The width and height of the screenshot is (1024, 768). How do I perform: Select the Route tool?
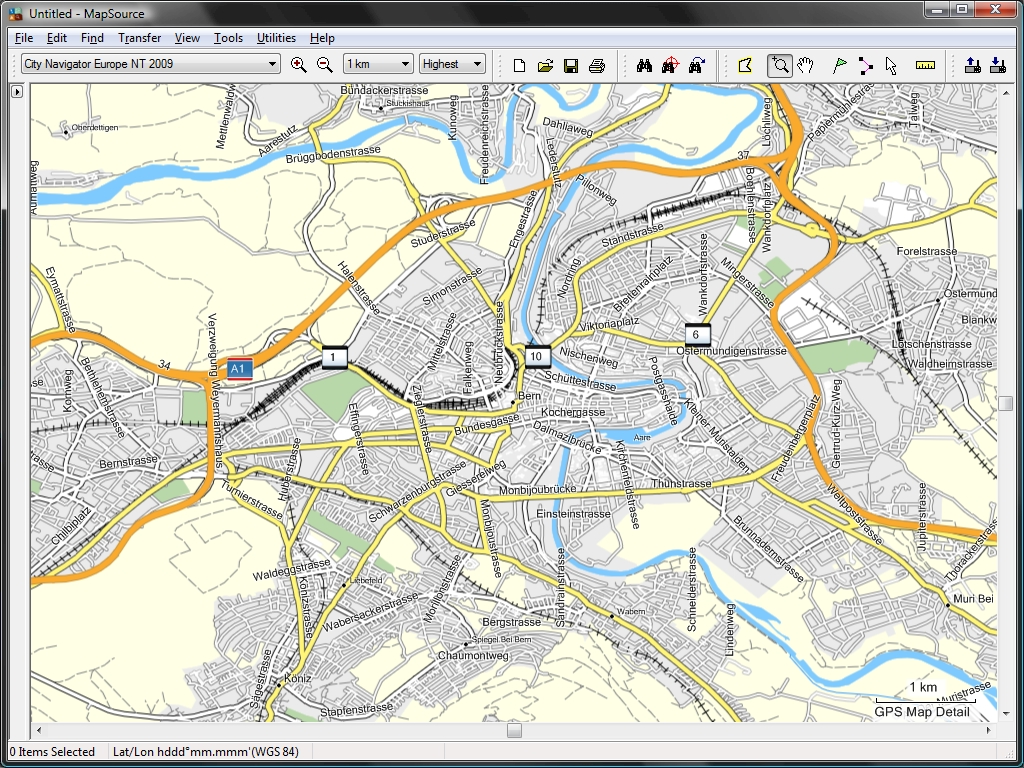pyautogui.click(x=865, y=65)
